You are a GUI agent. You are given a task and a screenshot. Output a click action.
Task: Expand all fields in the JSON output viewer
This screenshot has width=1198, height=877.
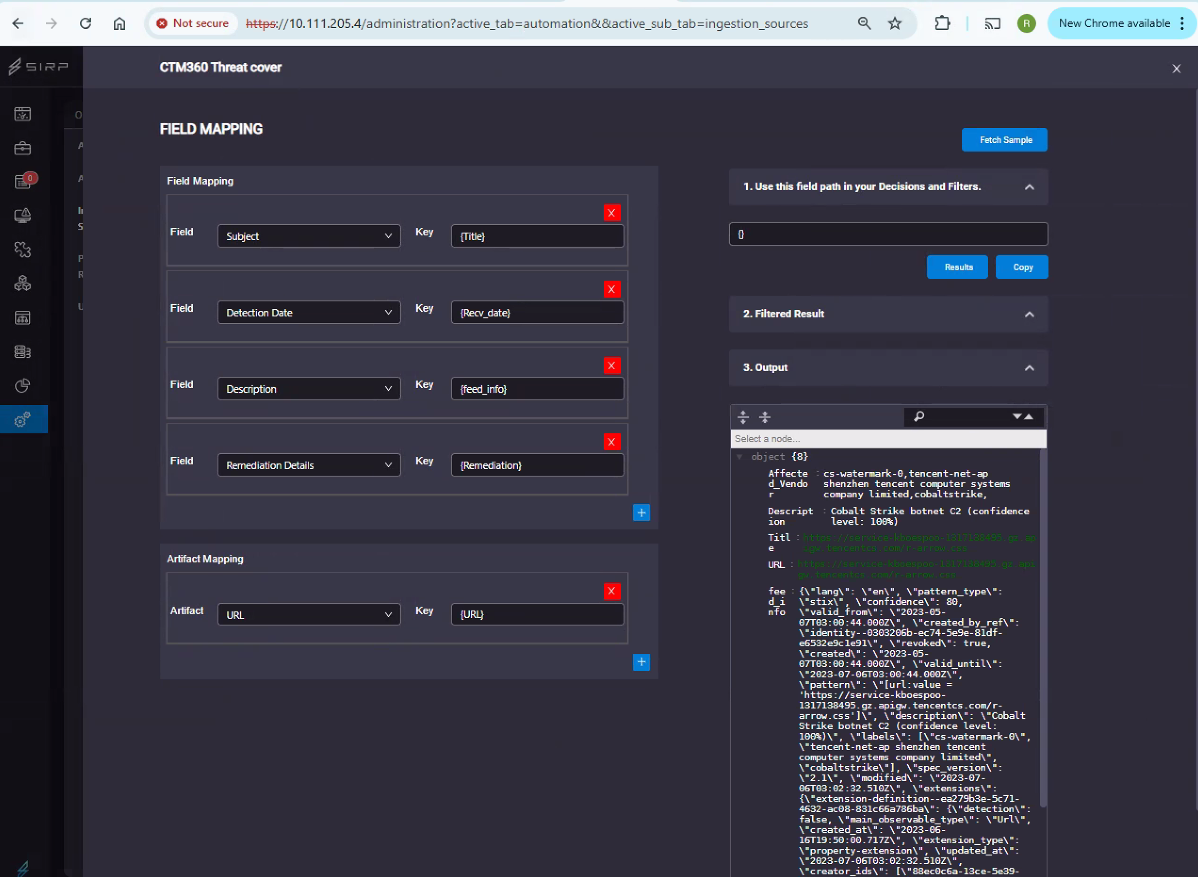point(743,417)
